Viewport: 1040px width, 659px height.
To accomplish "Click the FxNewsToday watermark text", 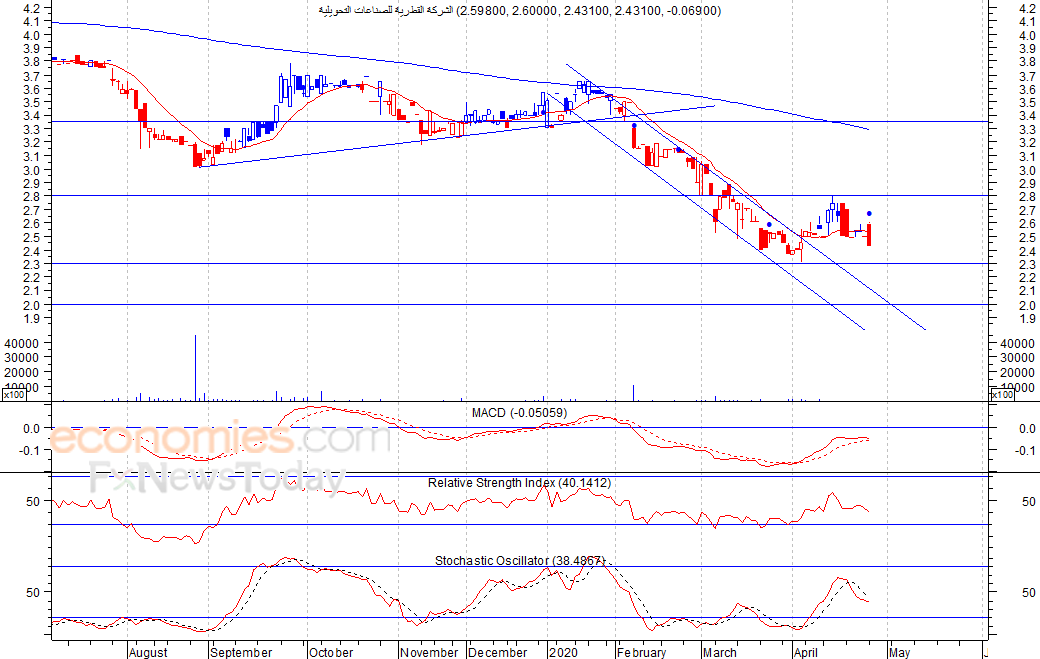I will [x=218, y=478].
